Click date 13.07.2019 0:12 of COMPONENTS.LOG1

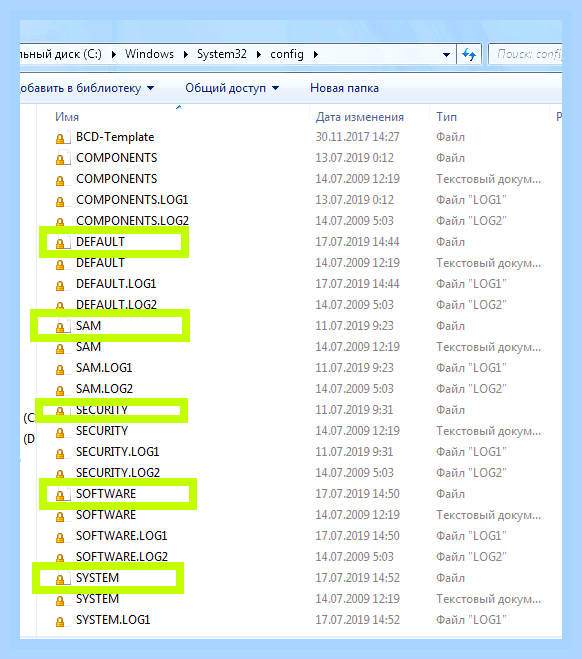[354, 200]
